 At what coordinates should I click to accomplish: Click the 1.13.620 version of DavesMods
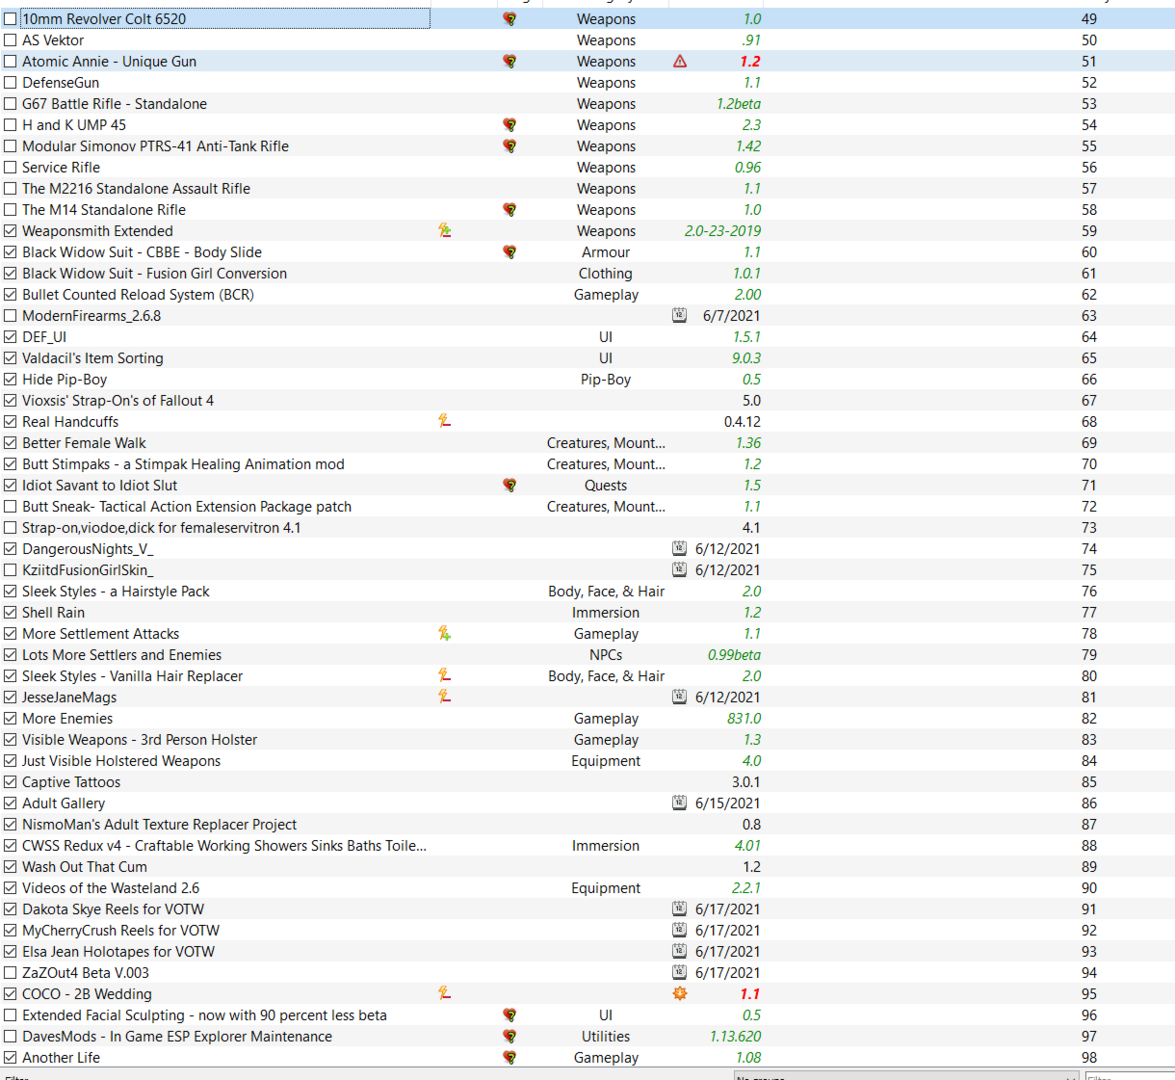[x=735, y=1037]
